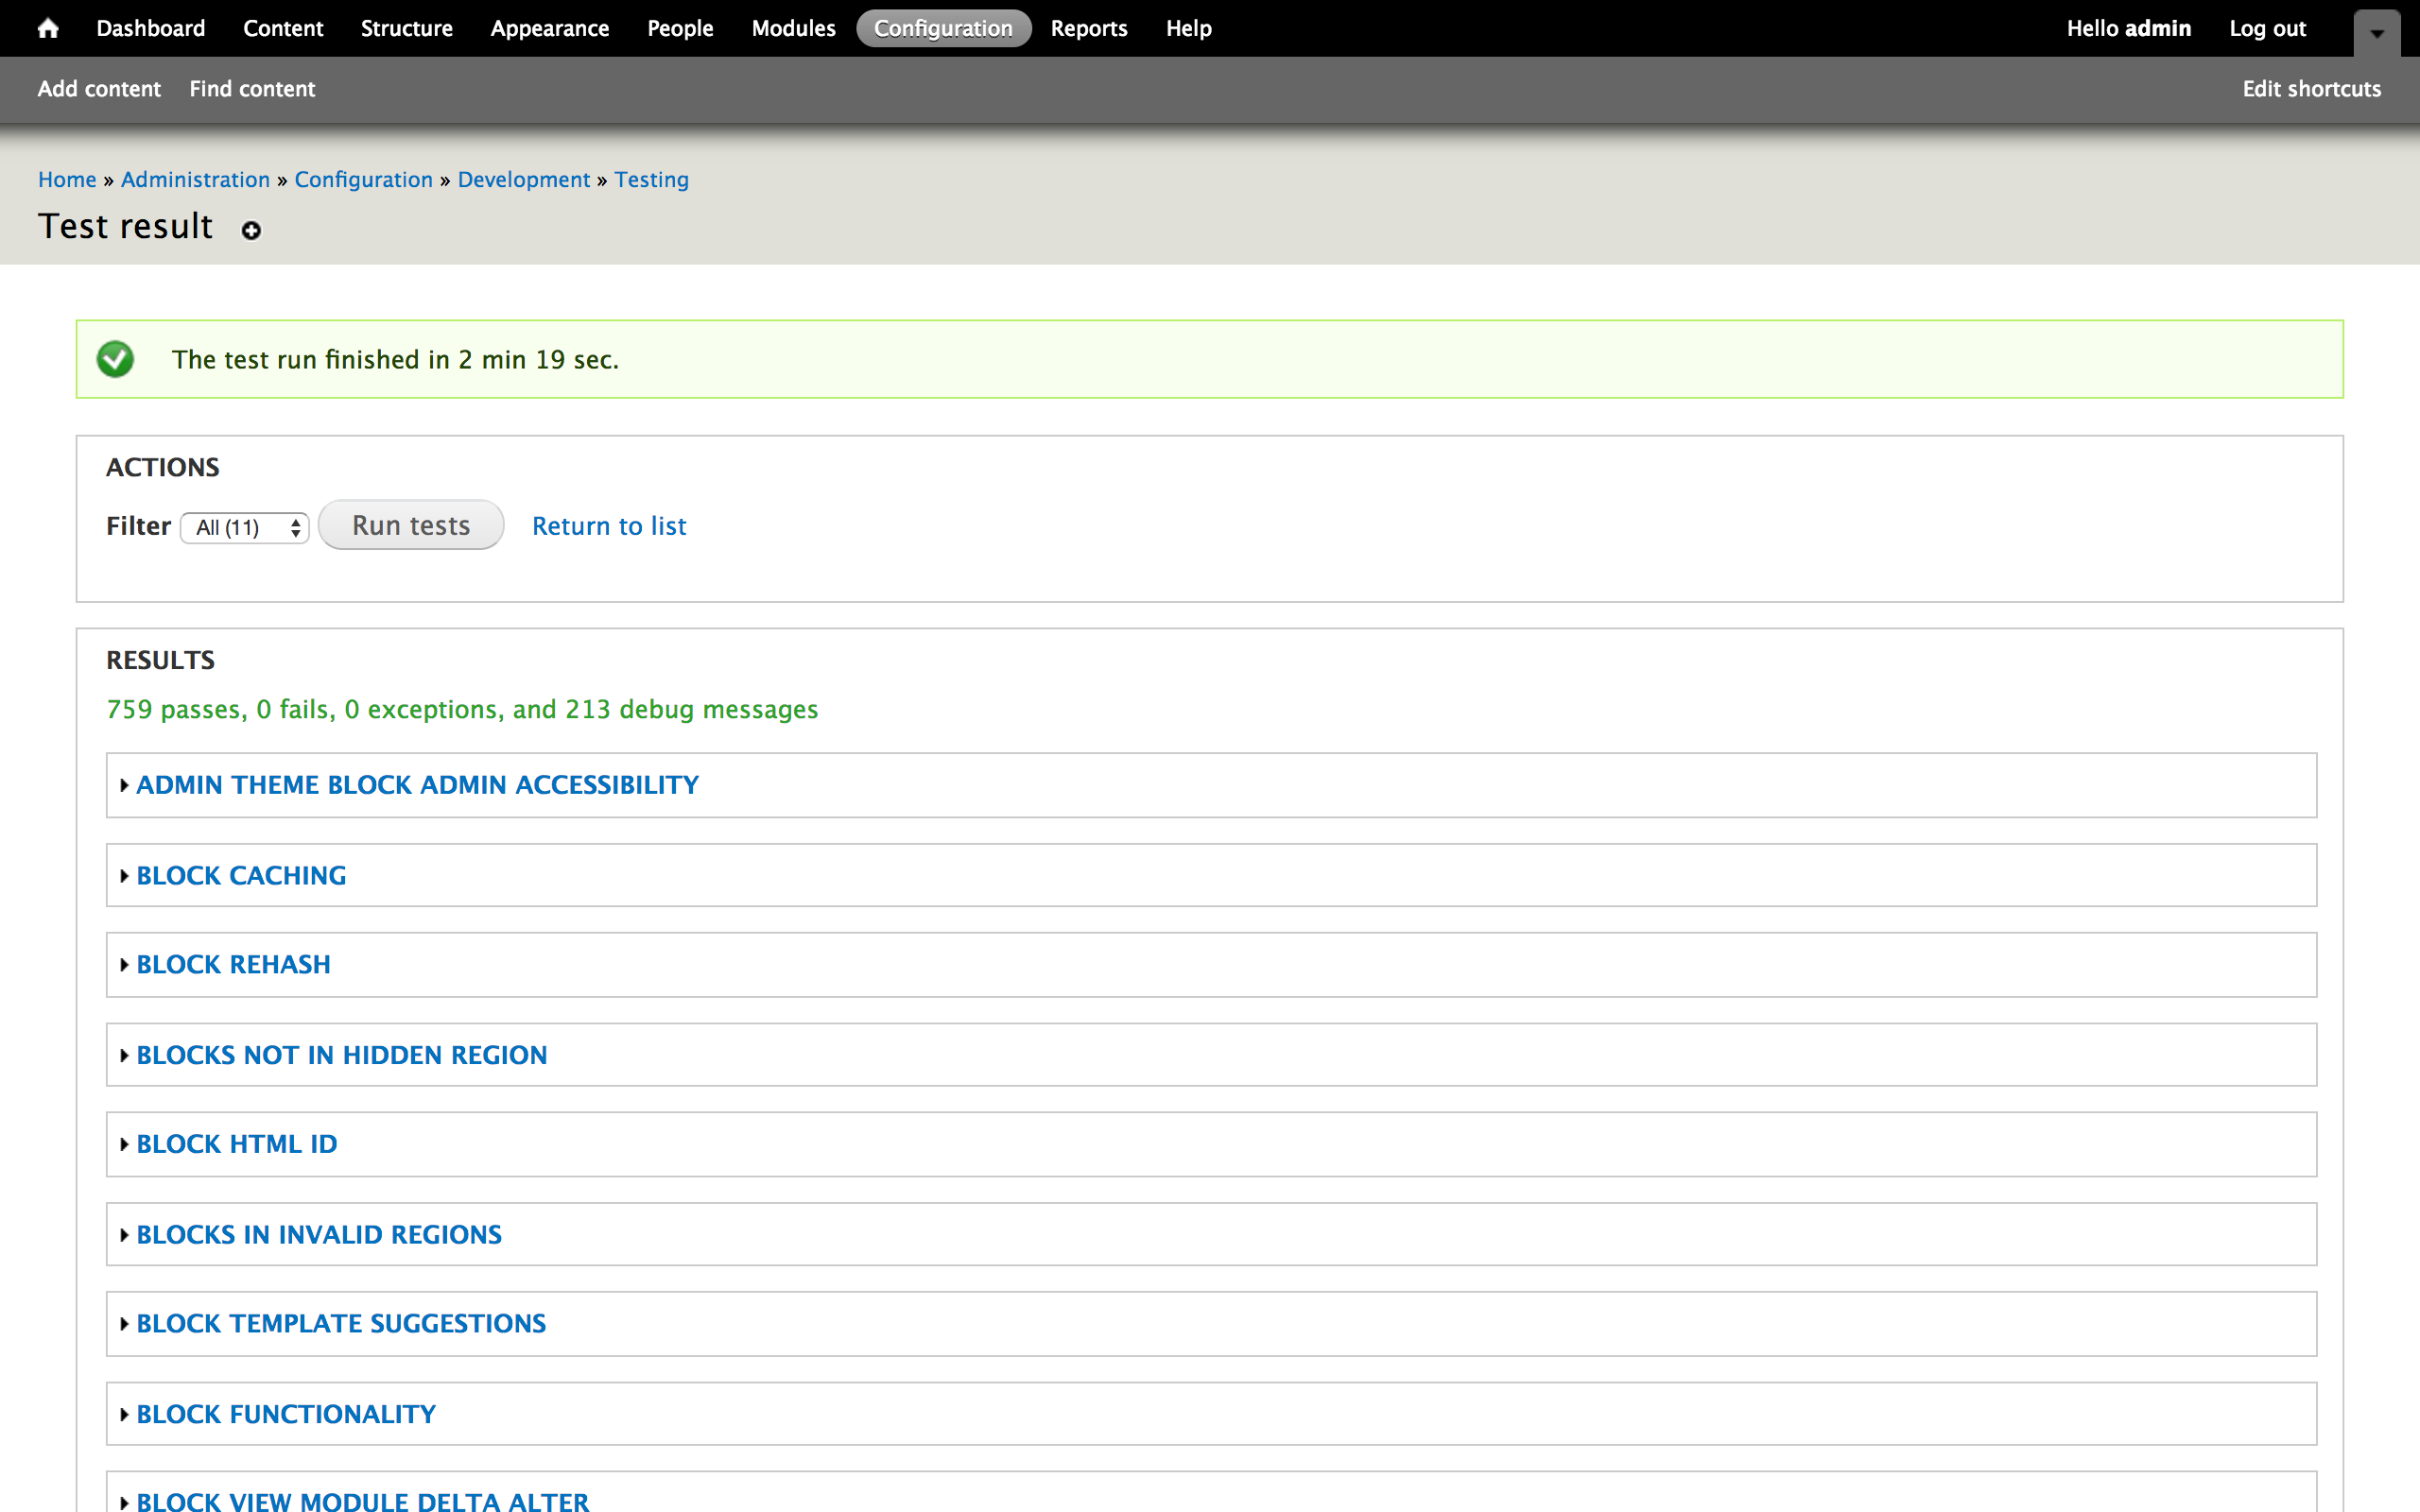Expand Admin Theme Block Admin Accessibility results
The image size is (2420, 1512).
click(417, 785)
